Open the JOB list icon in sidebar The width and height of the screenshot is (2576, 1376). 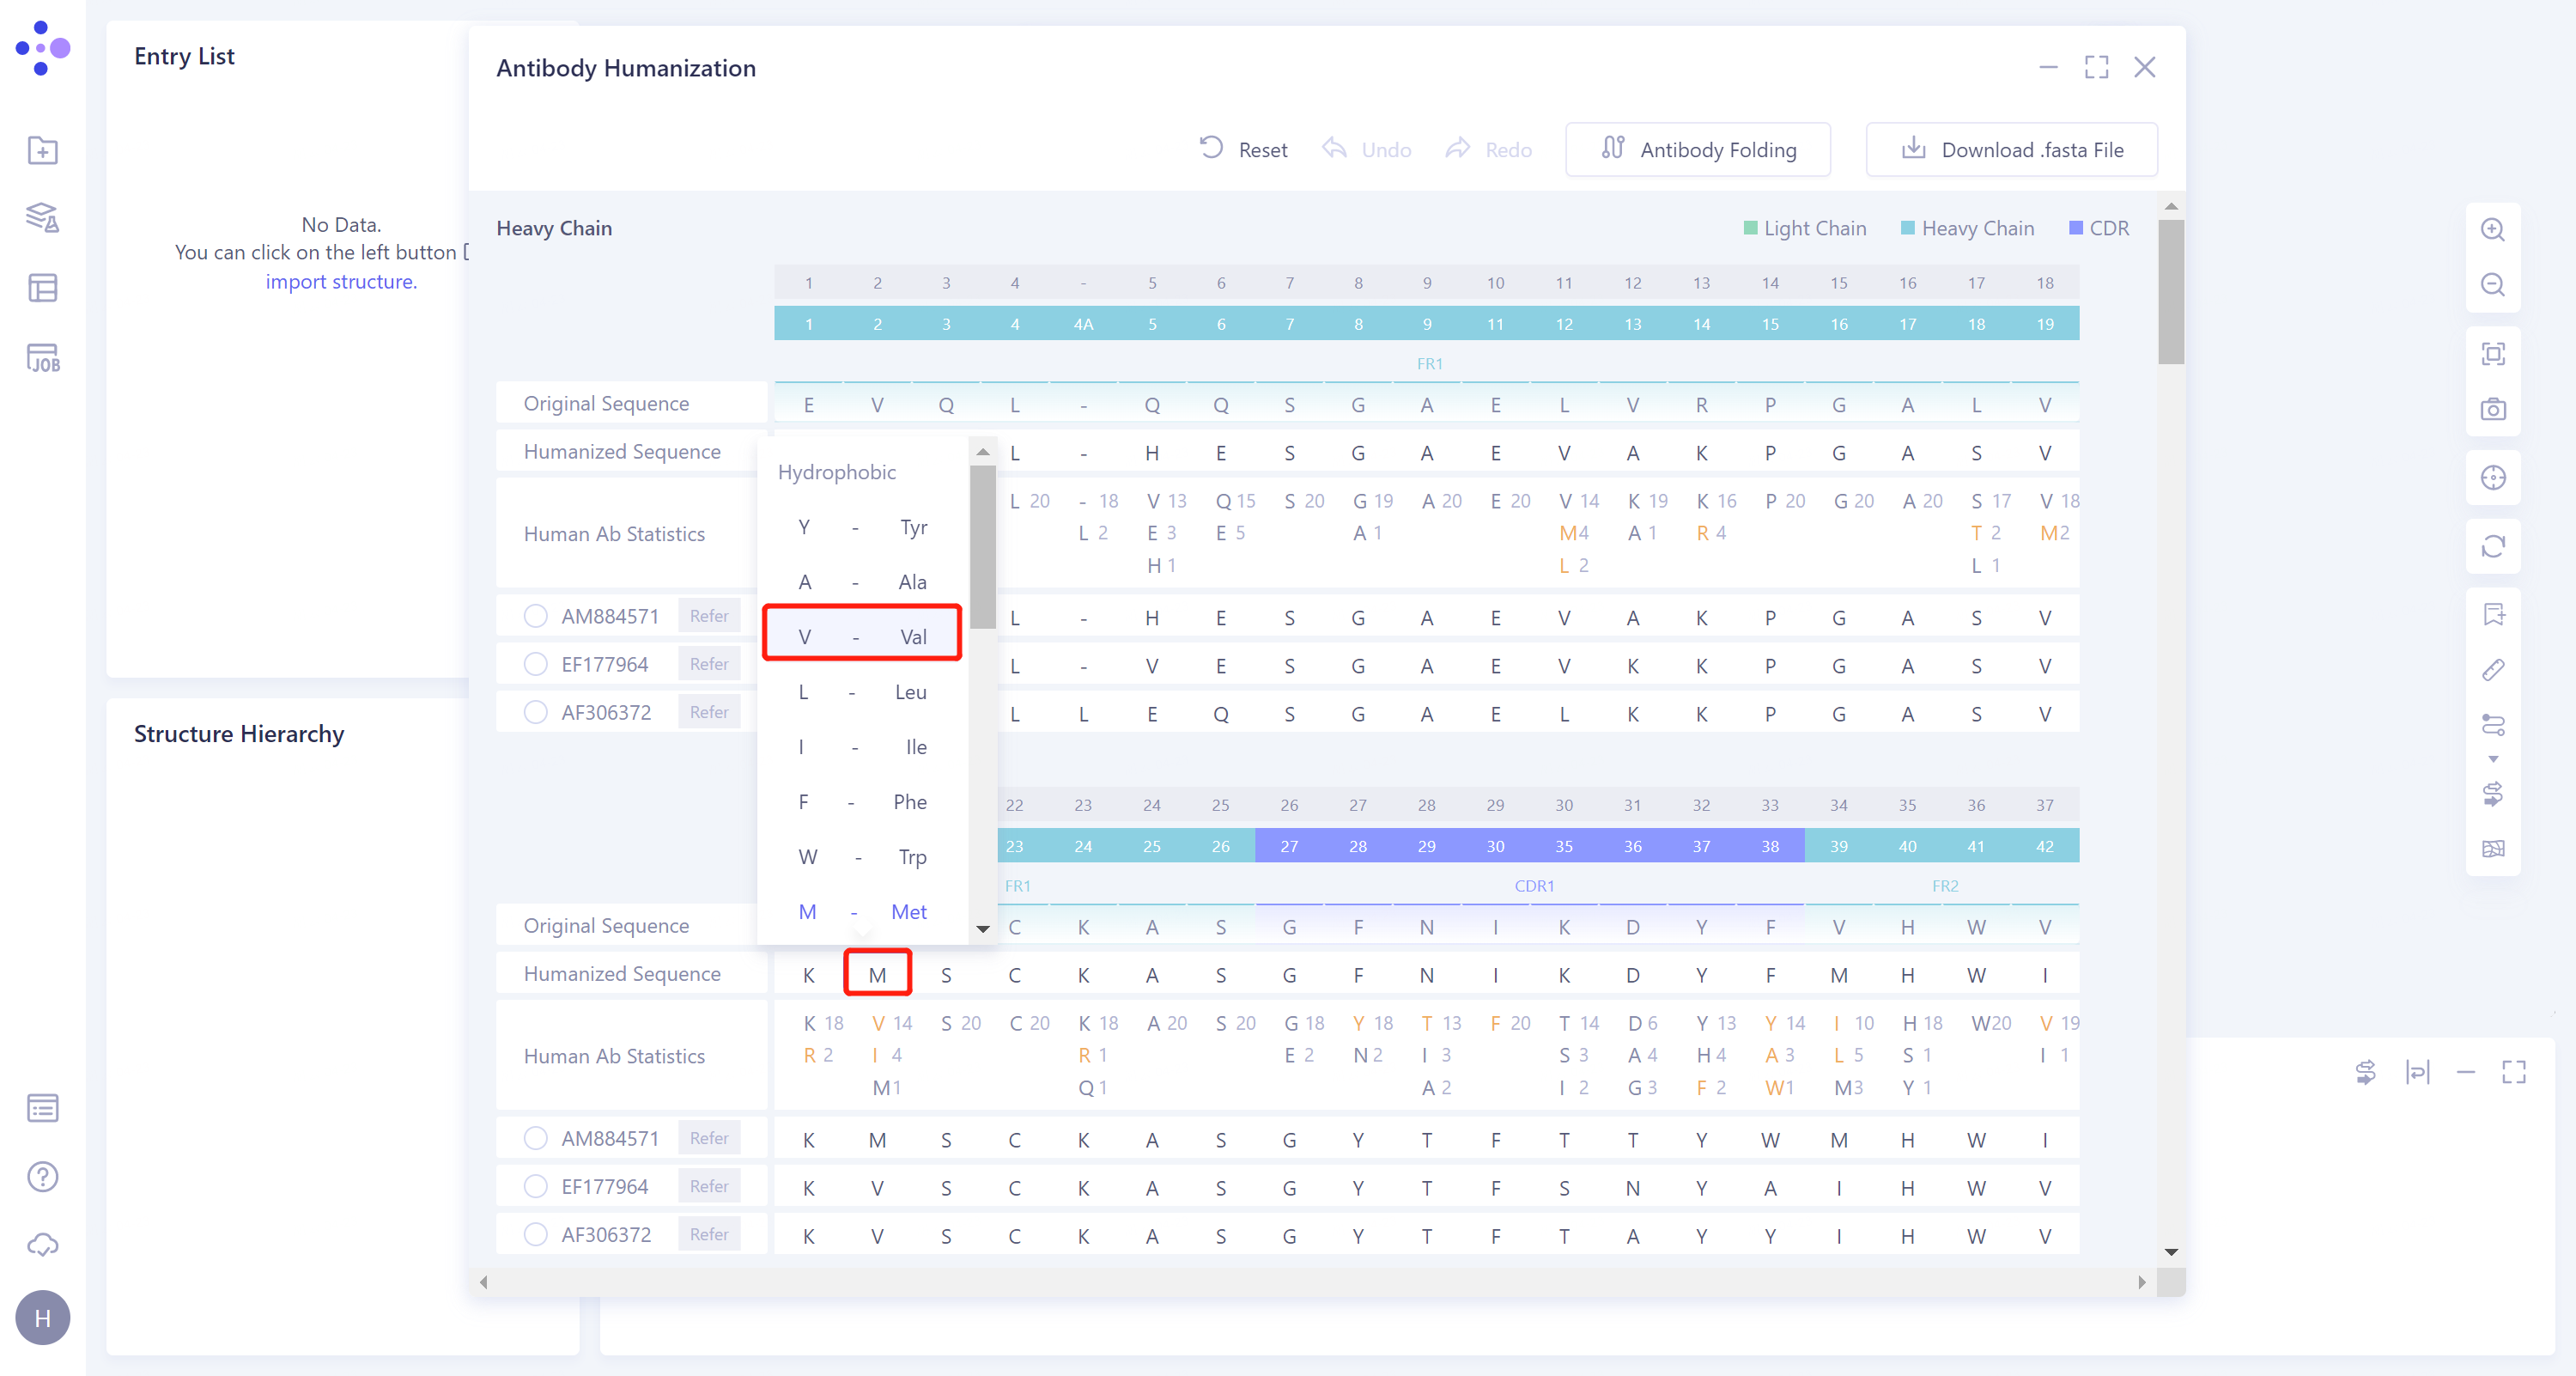click(43, 358)
